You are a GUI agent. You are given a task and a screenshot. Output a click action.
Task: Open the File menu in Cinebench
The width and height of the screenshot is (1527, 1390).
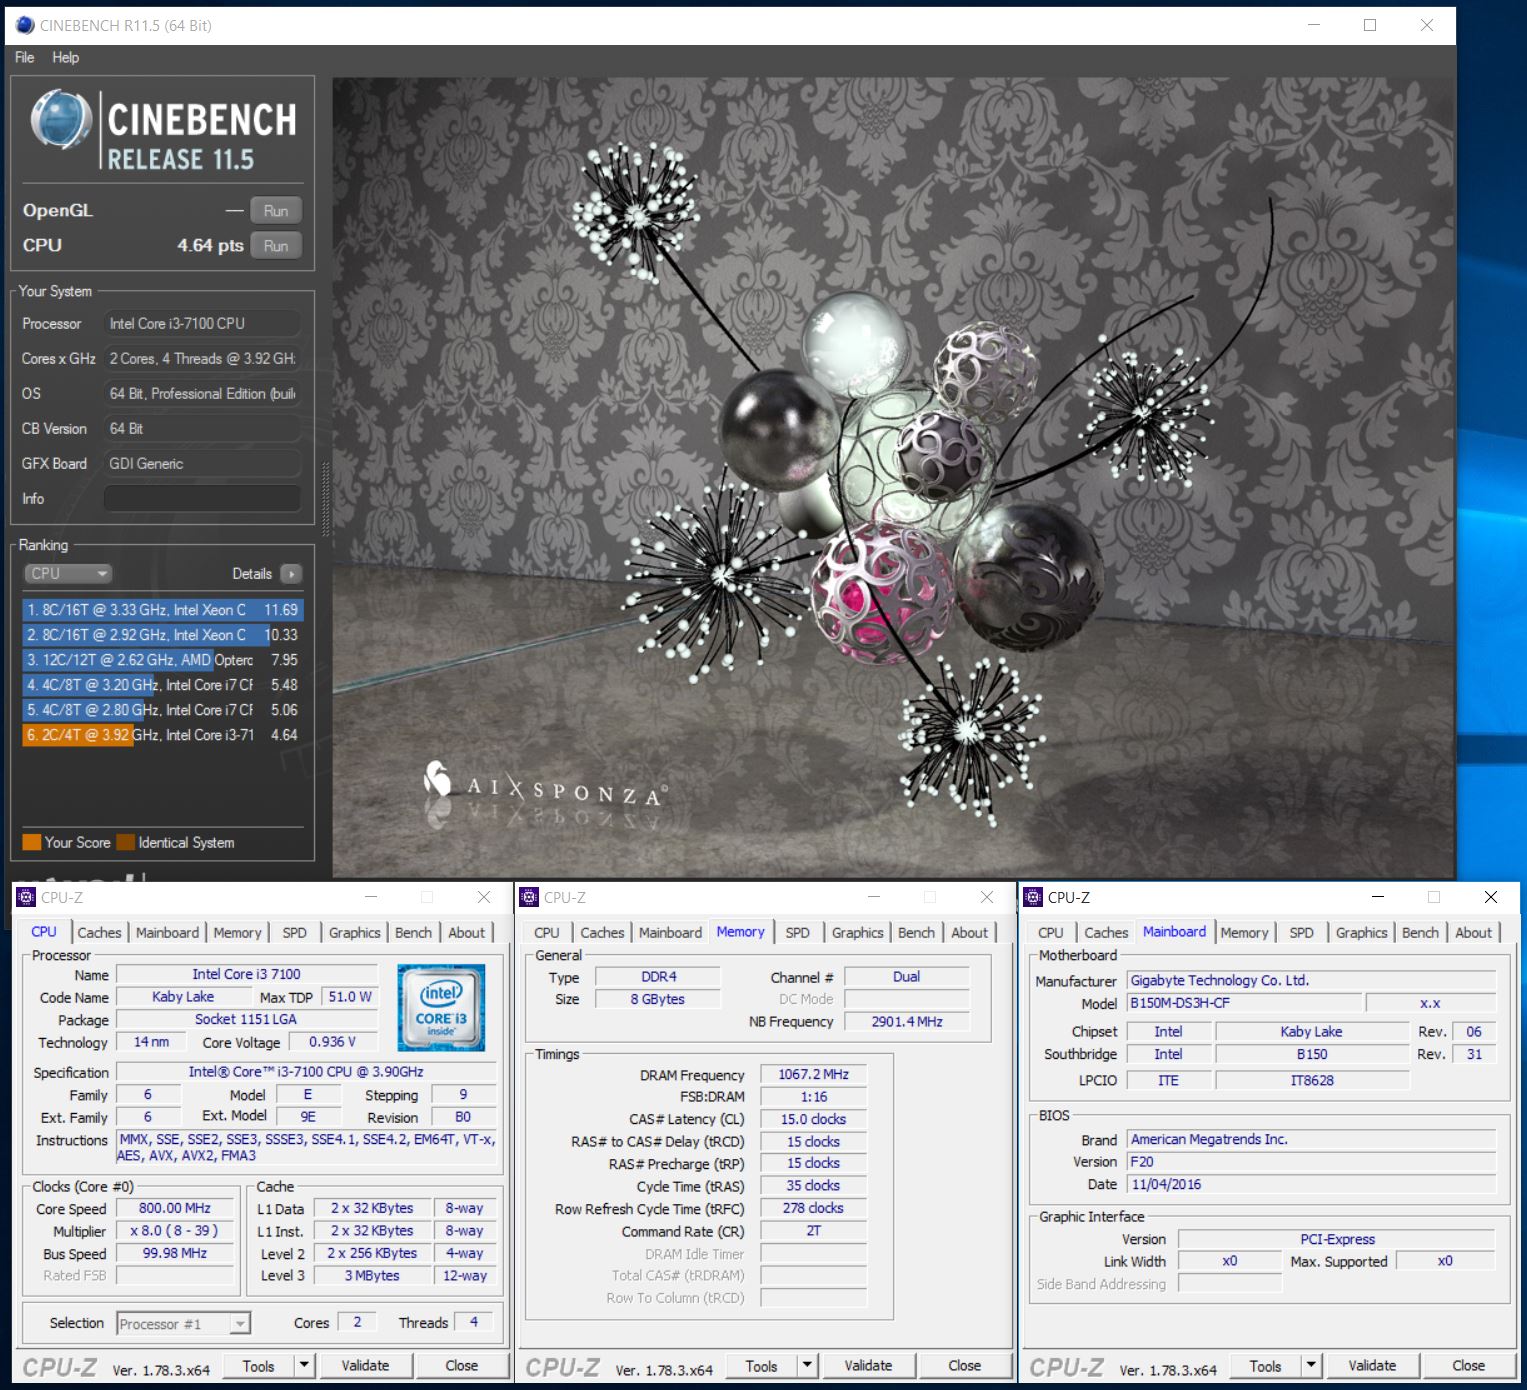pos(25,58)
